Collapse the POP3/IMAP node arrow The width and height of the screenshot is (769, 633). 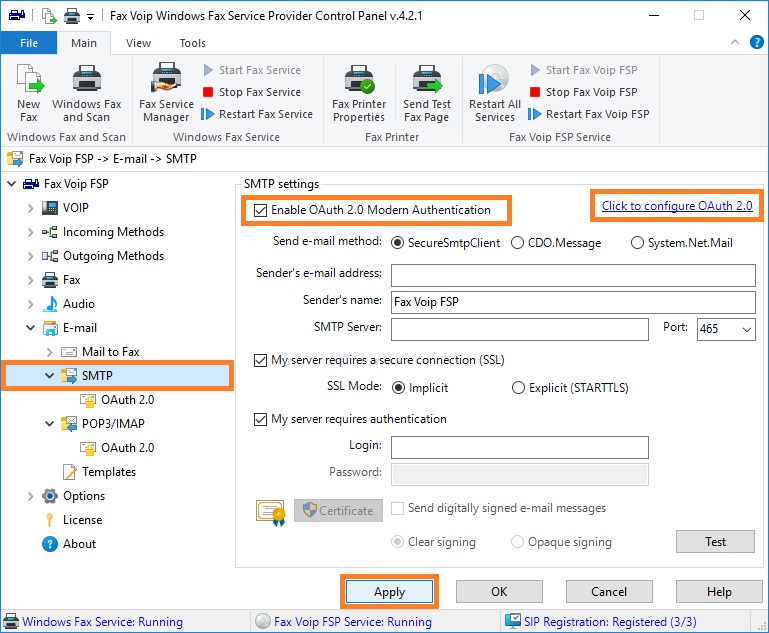point(50,424)
